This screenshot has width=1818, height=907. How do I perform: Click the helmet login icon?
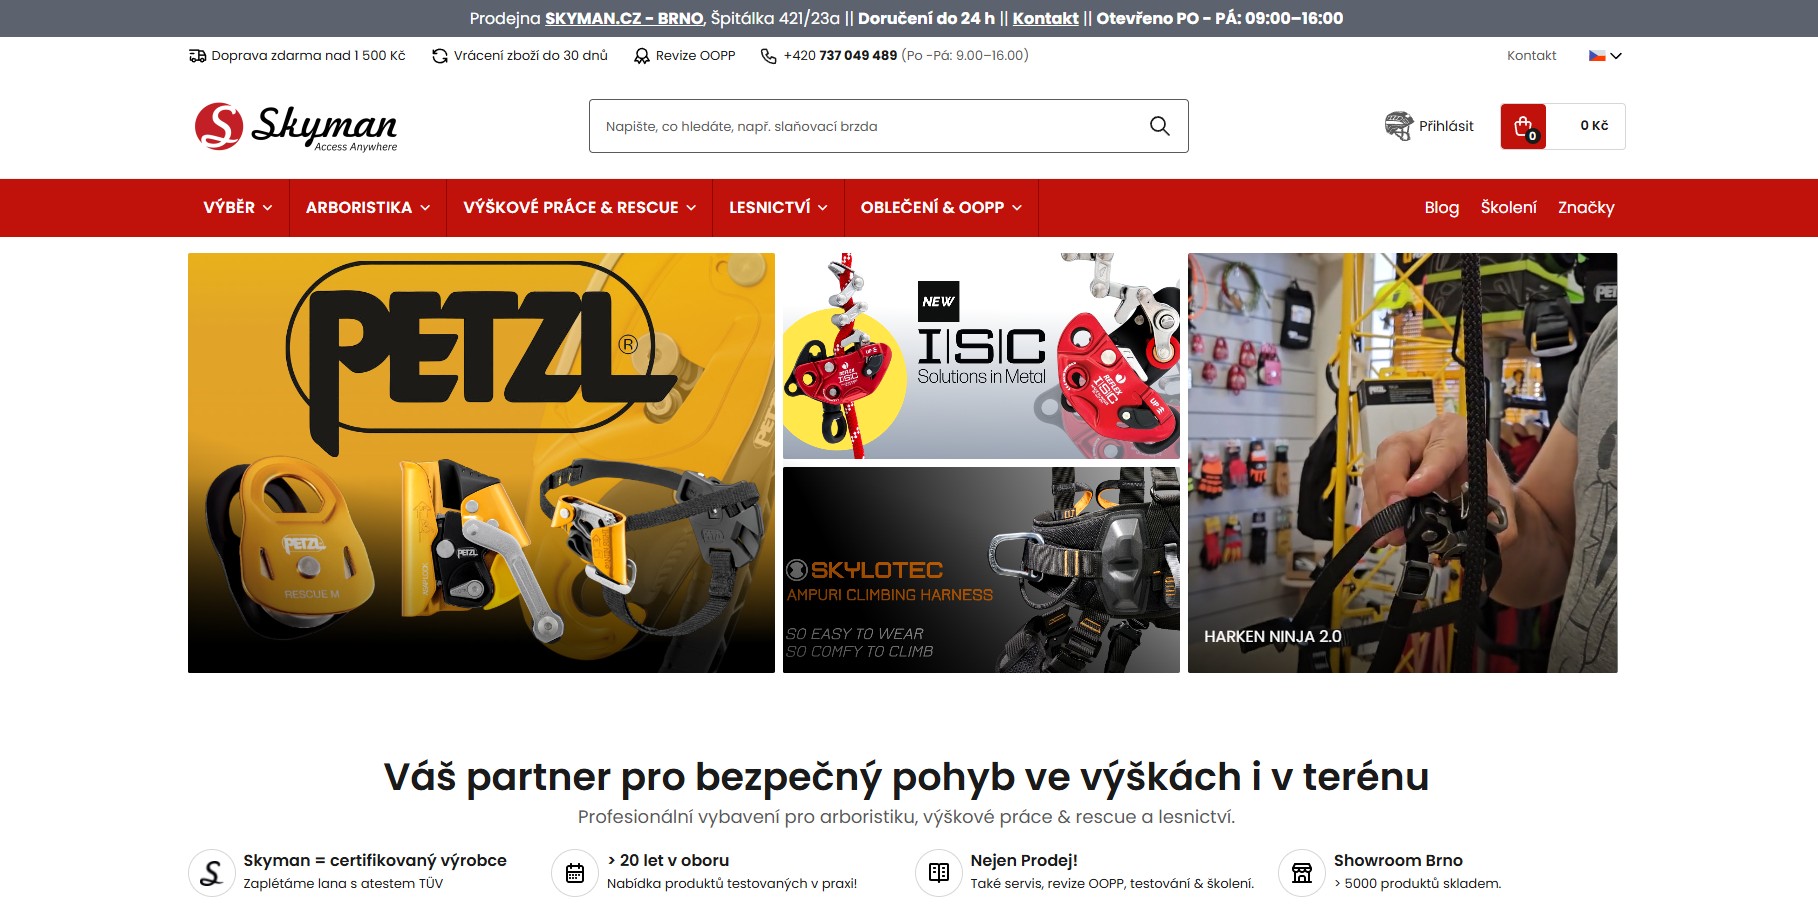tap(1399, 126)
